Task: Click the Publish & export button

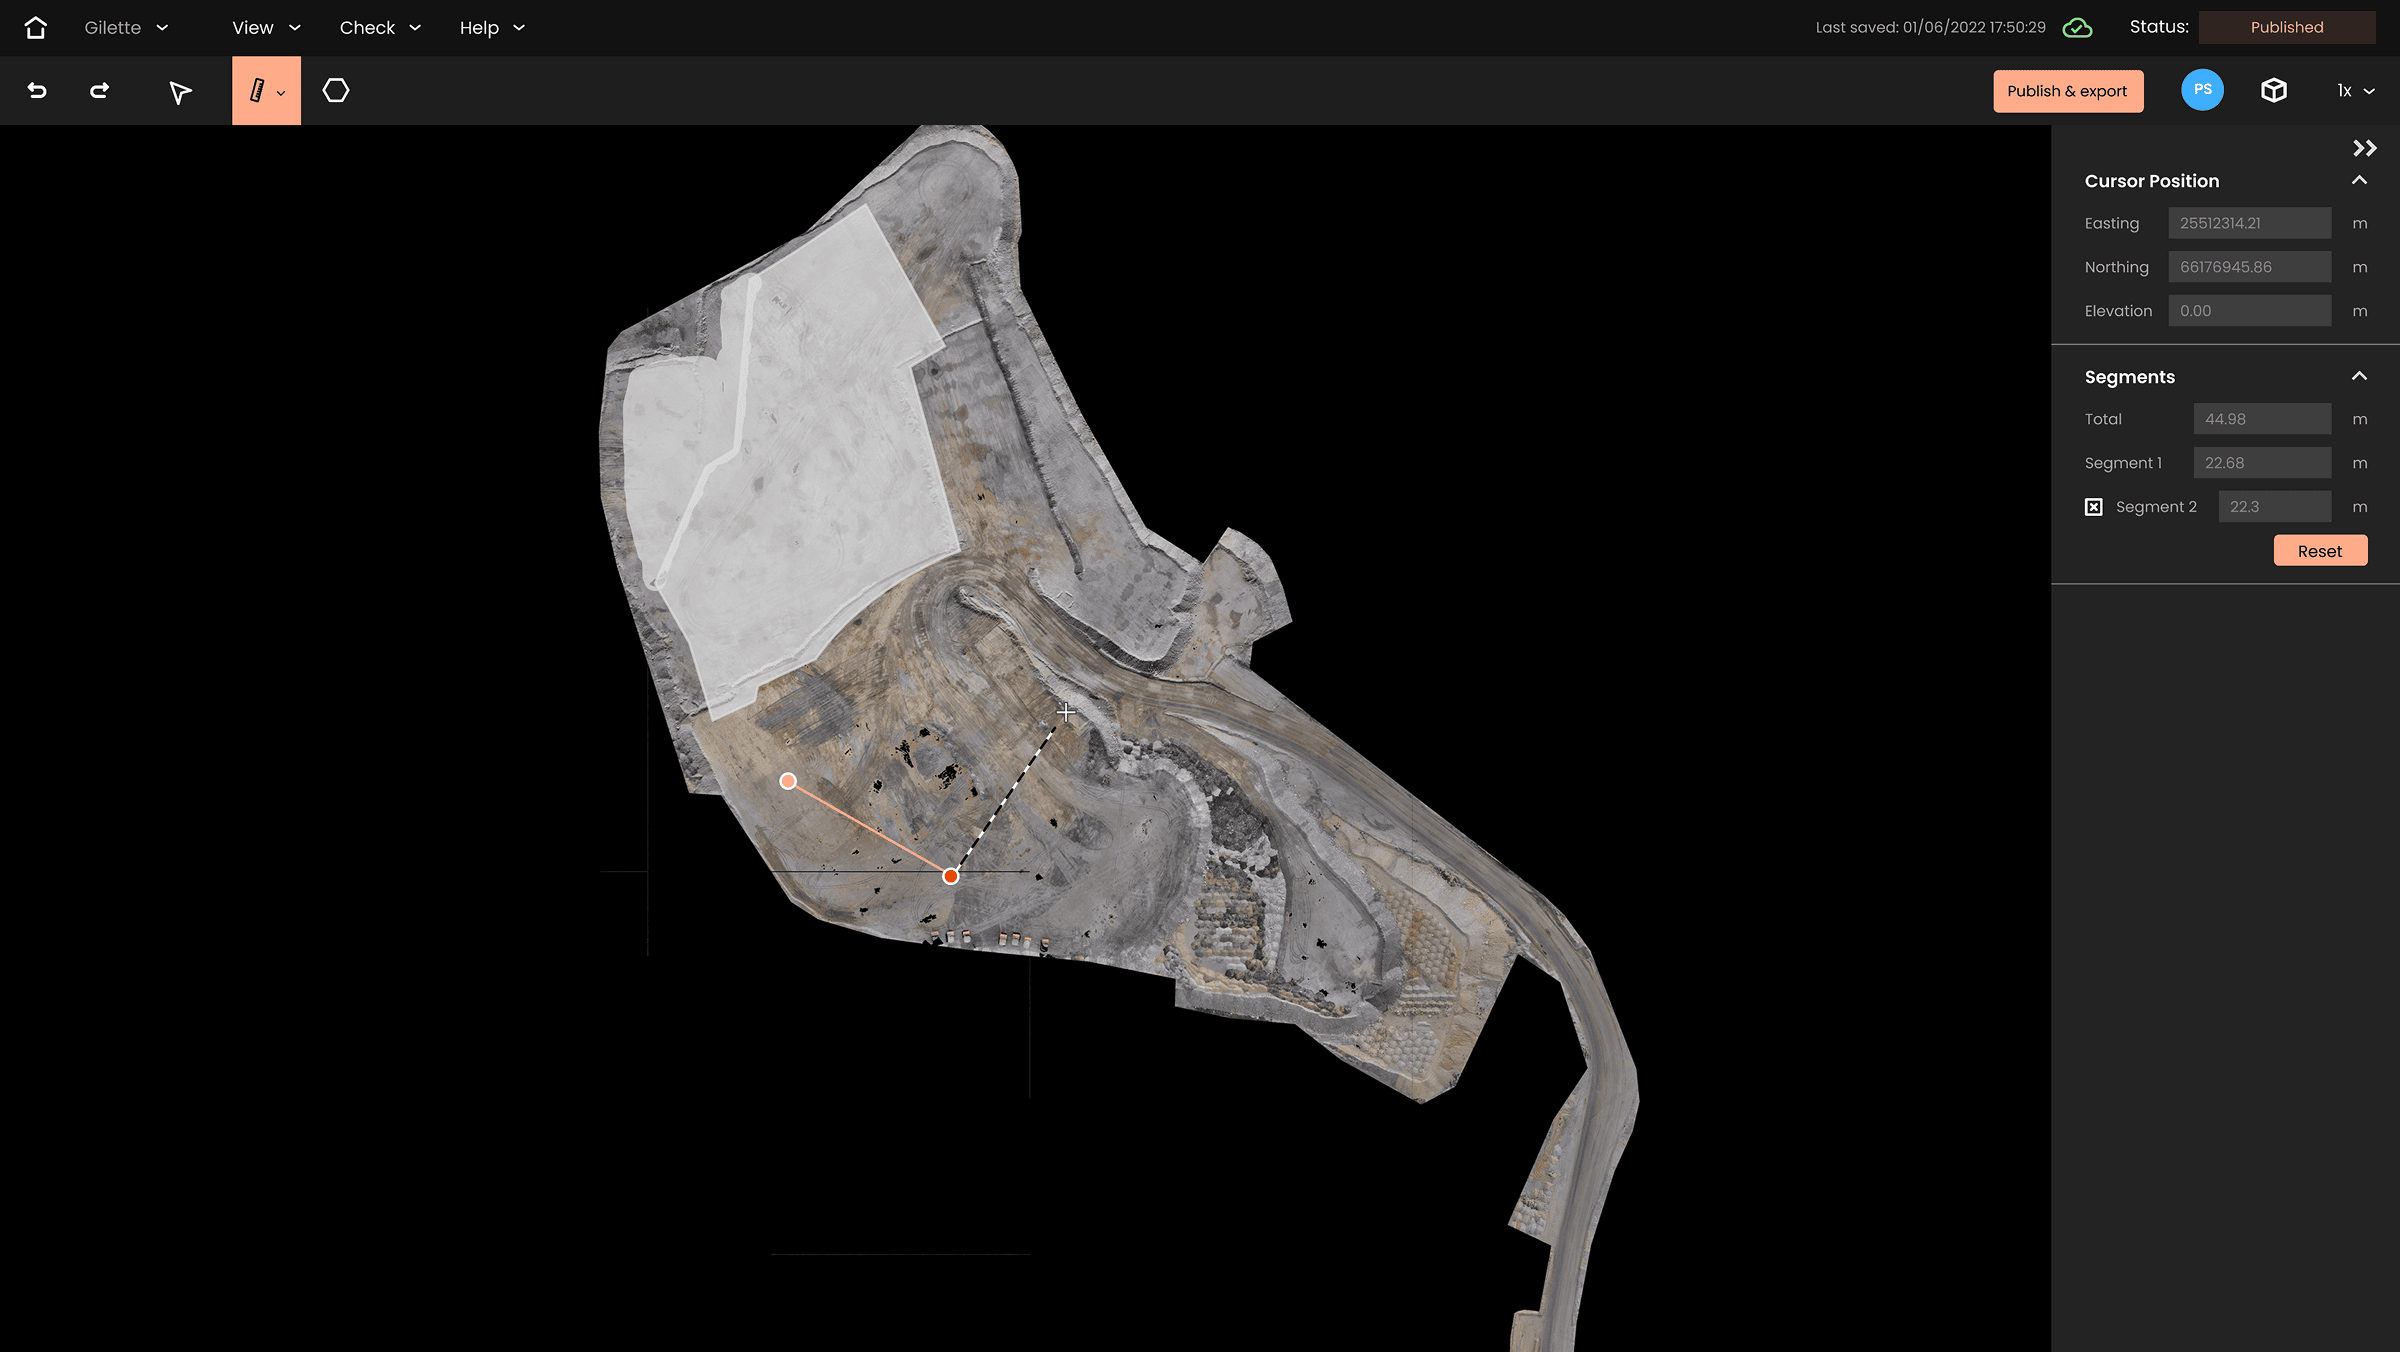Action: (2068, 90)
